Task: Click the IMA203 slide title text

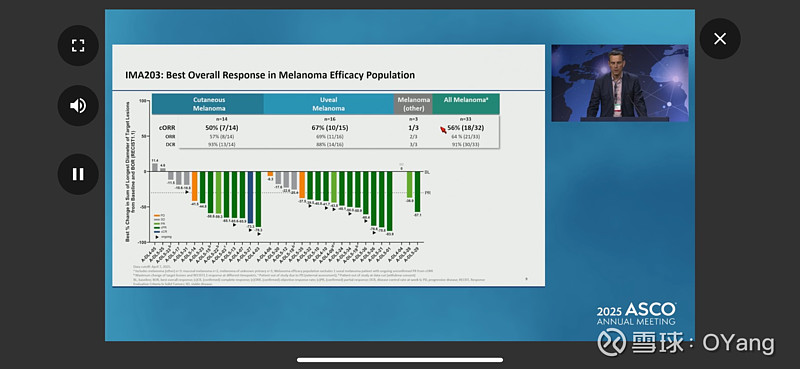Action: [270, 75]
